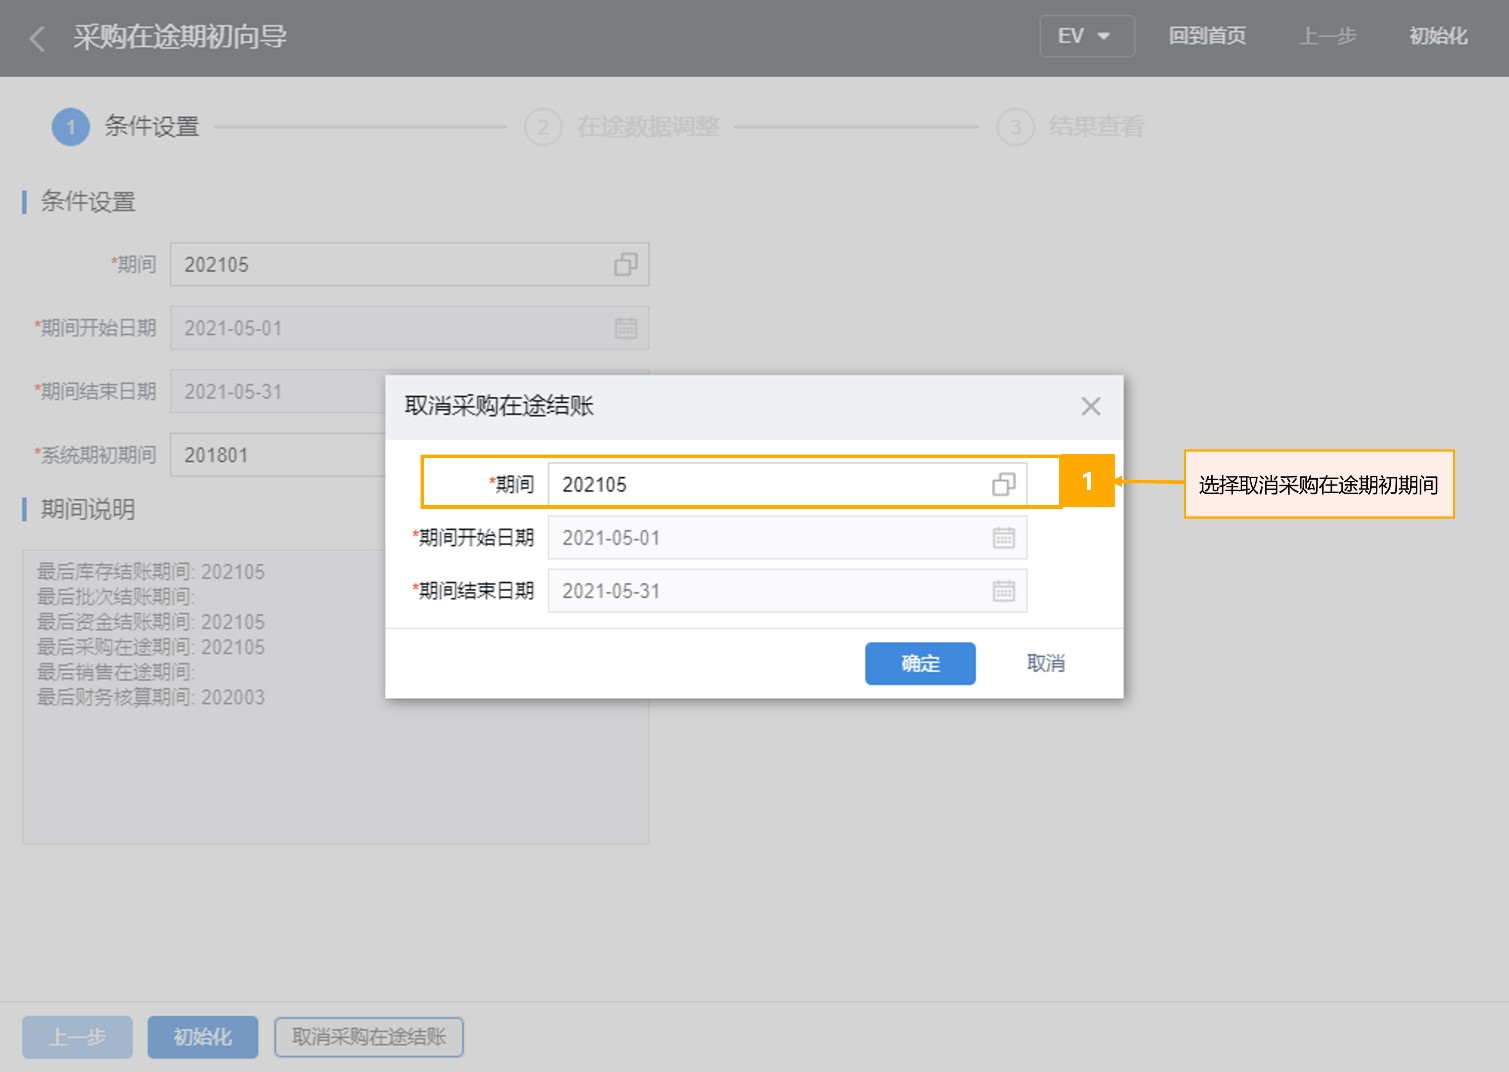
Task: Click 初始化 in the top bar
Action: point(1437,36)
